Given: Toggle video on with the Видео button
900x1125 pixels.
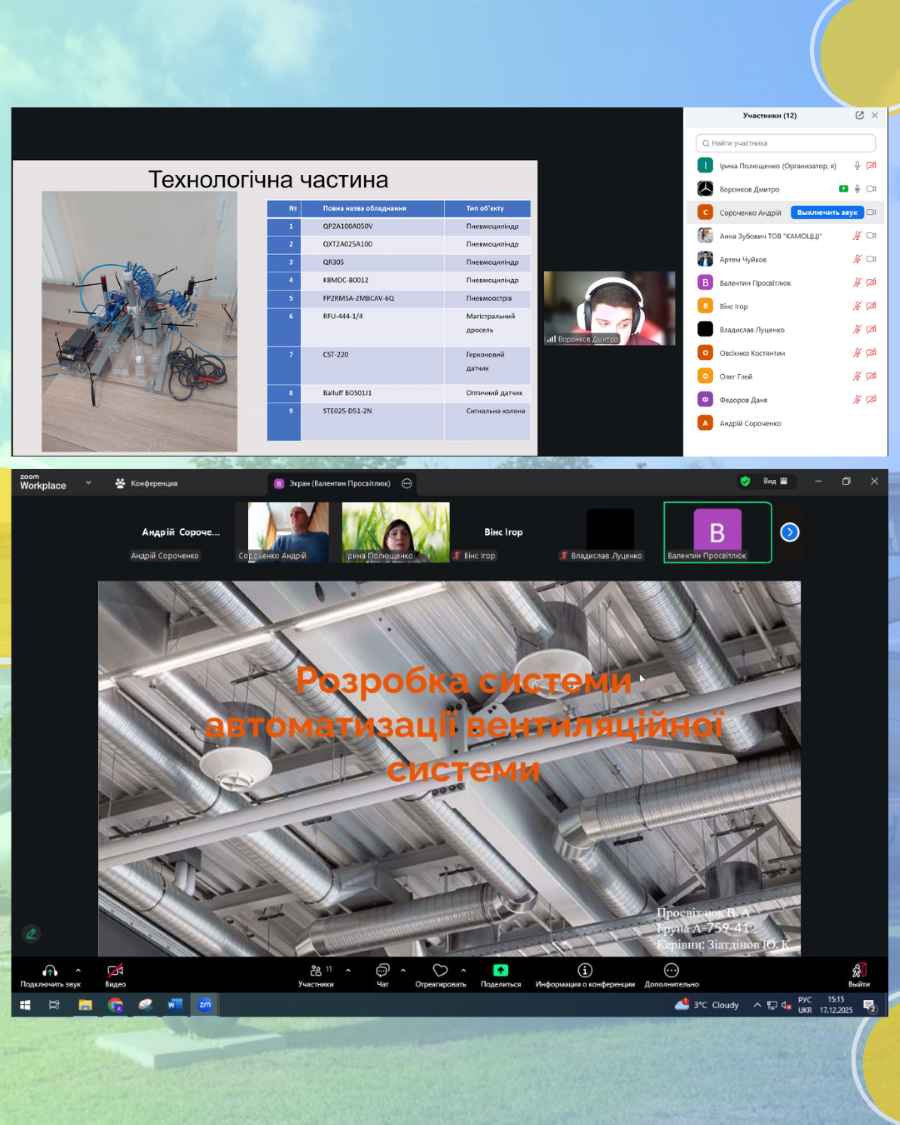Looking at the screenshot, I should click(115, 970).
